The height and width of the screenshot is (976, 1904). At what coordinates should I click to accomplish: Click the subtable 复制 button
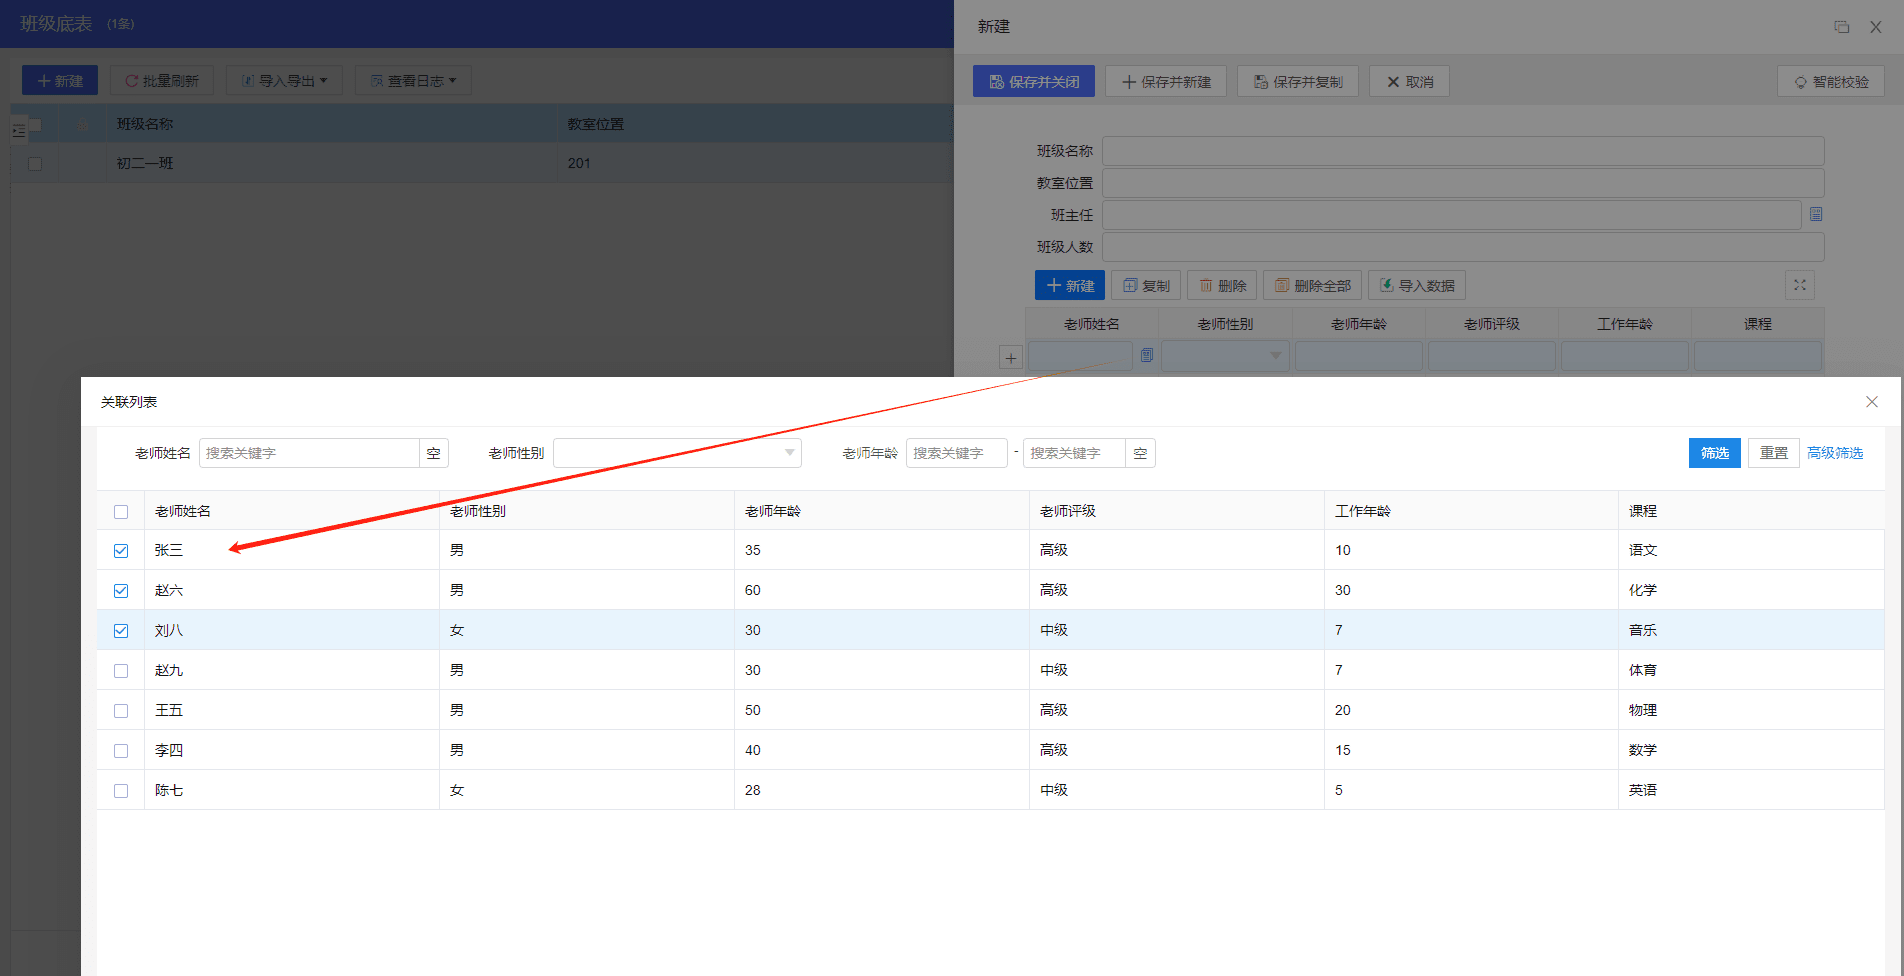click(1146, 285)
